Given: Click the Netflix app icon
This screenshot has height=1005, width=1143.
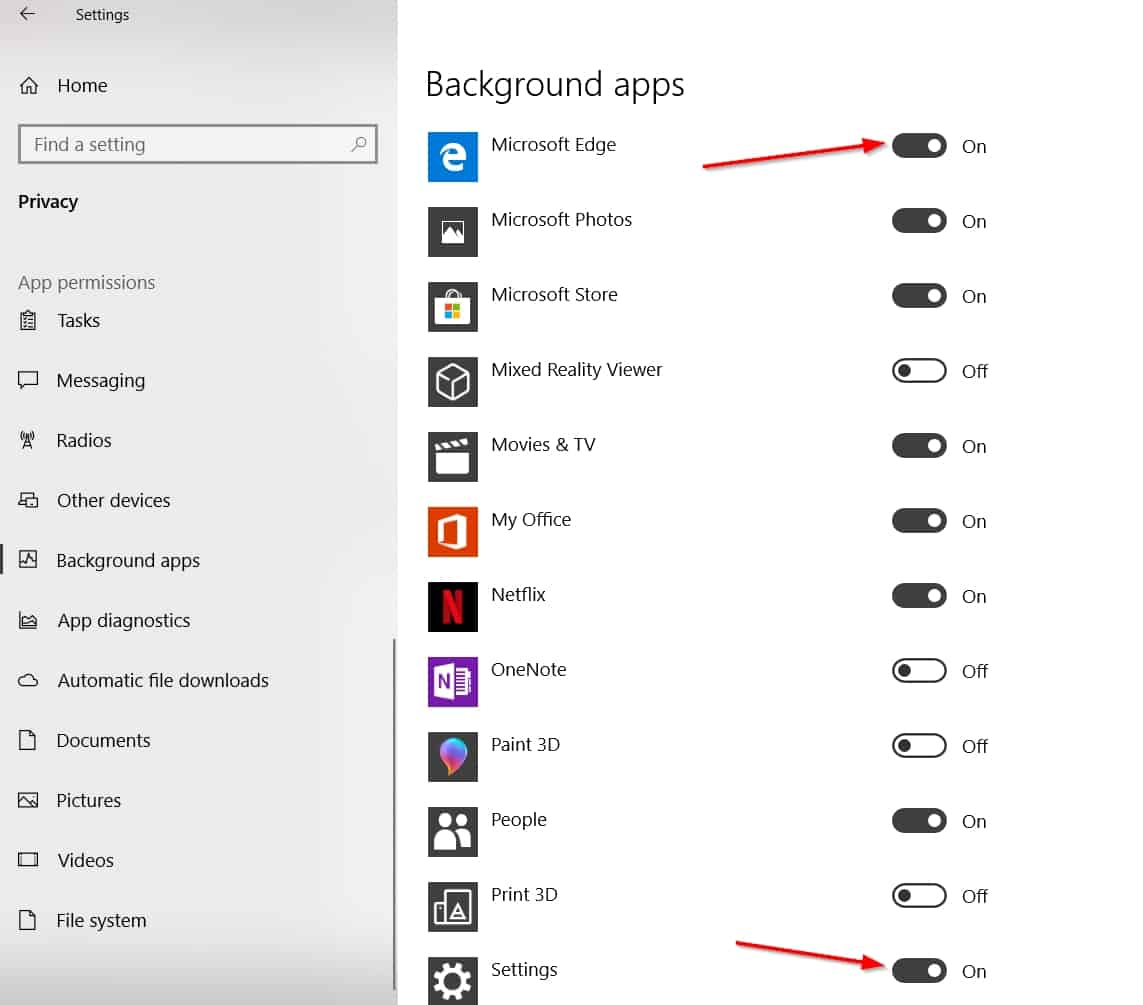Looking at the screenshot, I should click(x=453, y=607).
